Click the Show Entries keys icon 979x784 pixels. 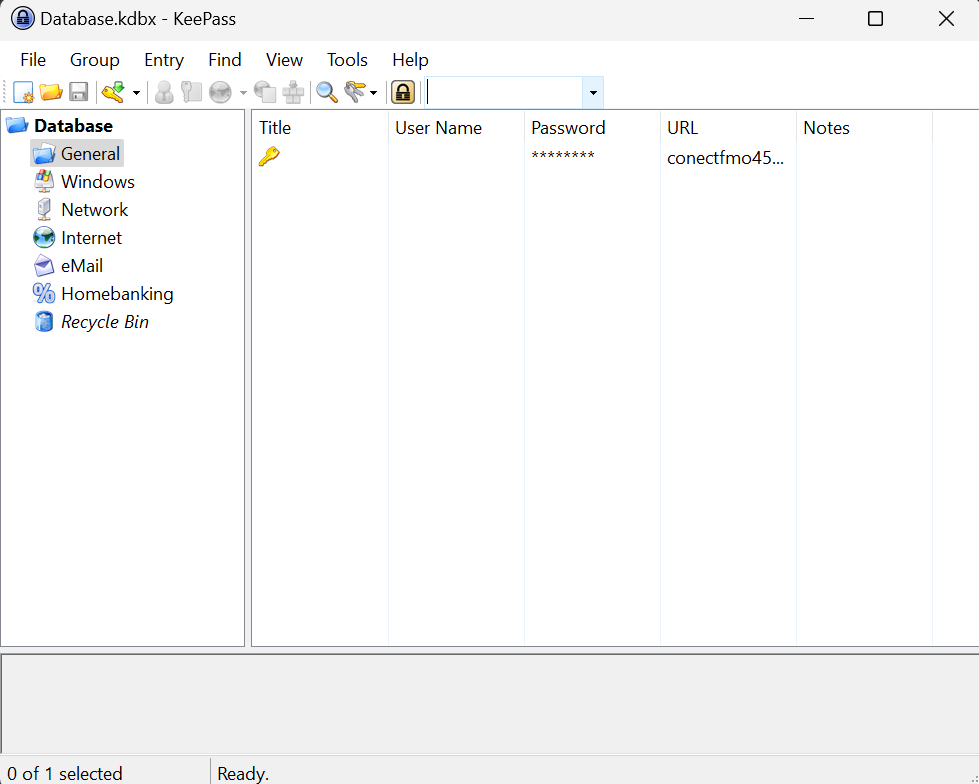tap(355, 93)
